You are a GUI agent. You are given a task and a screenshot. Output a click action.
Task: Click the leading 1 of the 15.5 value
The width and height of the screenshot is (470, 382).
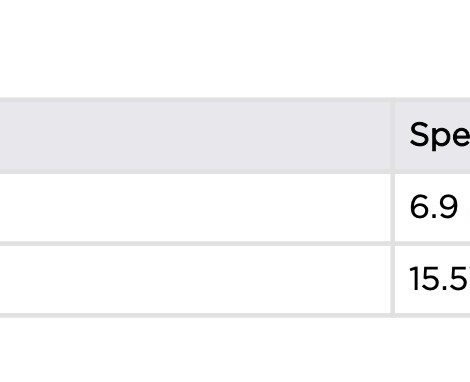coord(414,279)
